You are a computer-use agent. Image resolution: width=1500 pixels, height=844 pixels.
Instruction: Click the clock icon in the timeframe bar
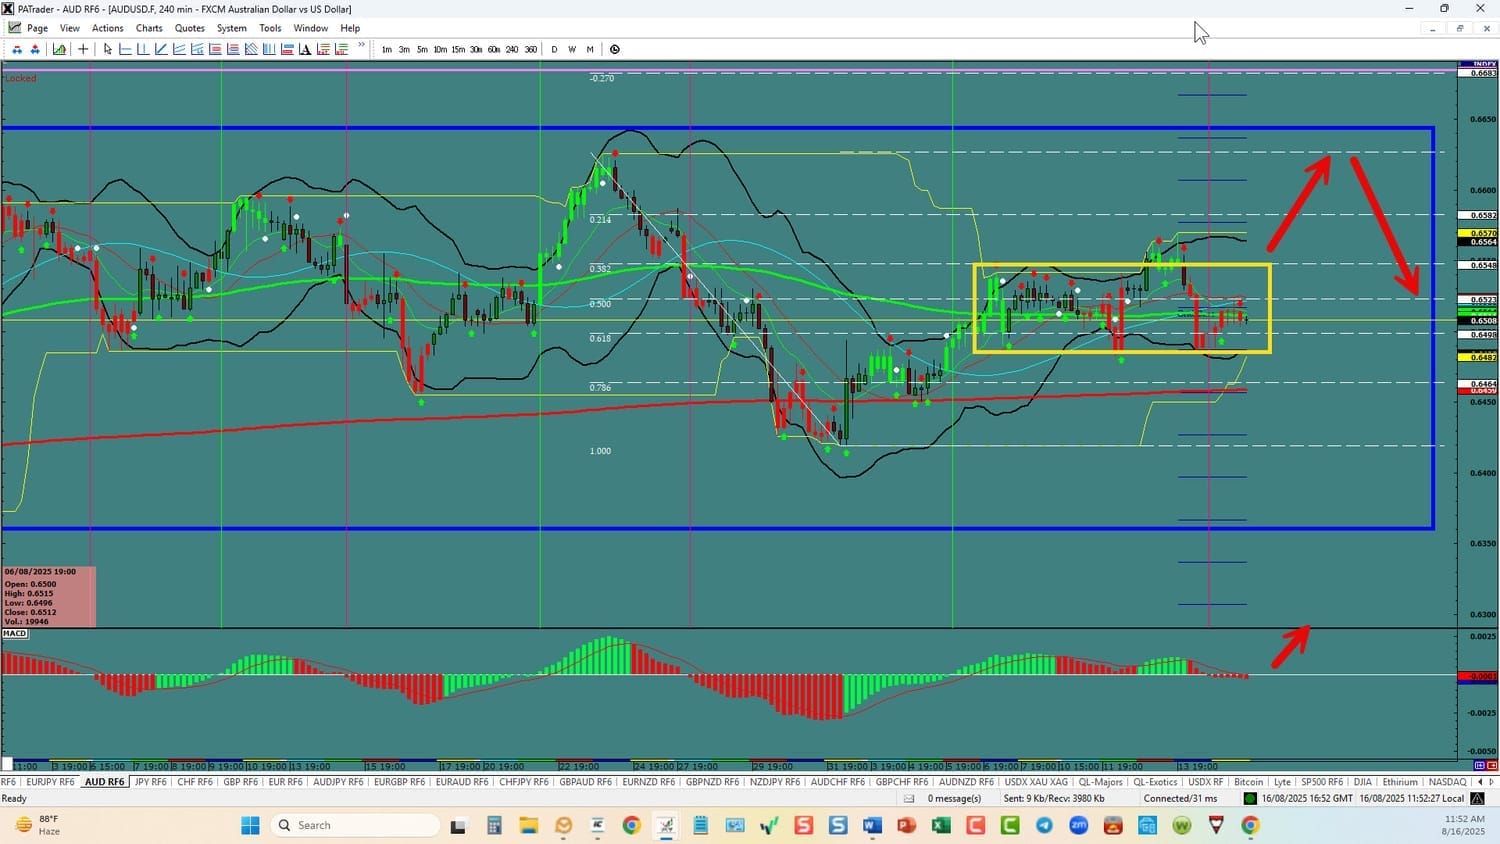click(x=615, y=49)
